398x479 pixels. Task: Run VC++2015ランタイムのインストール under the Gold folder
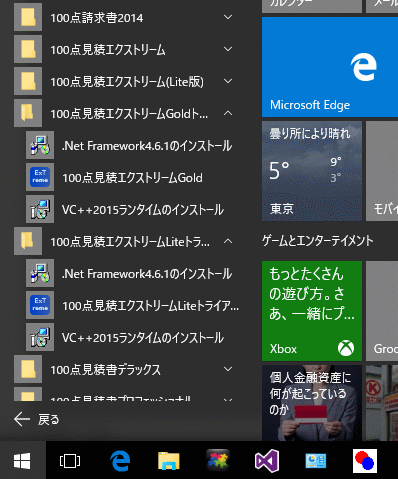(x=143, y=210)
